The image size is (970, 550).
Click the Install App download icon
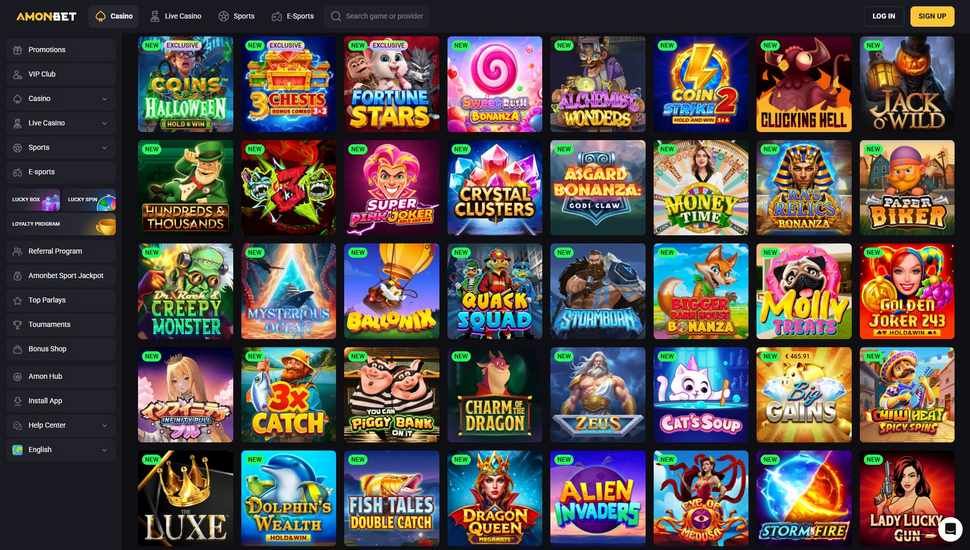click(x=17, y=401)
